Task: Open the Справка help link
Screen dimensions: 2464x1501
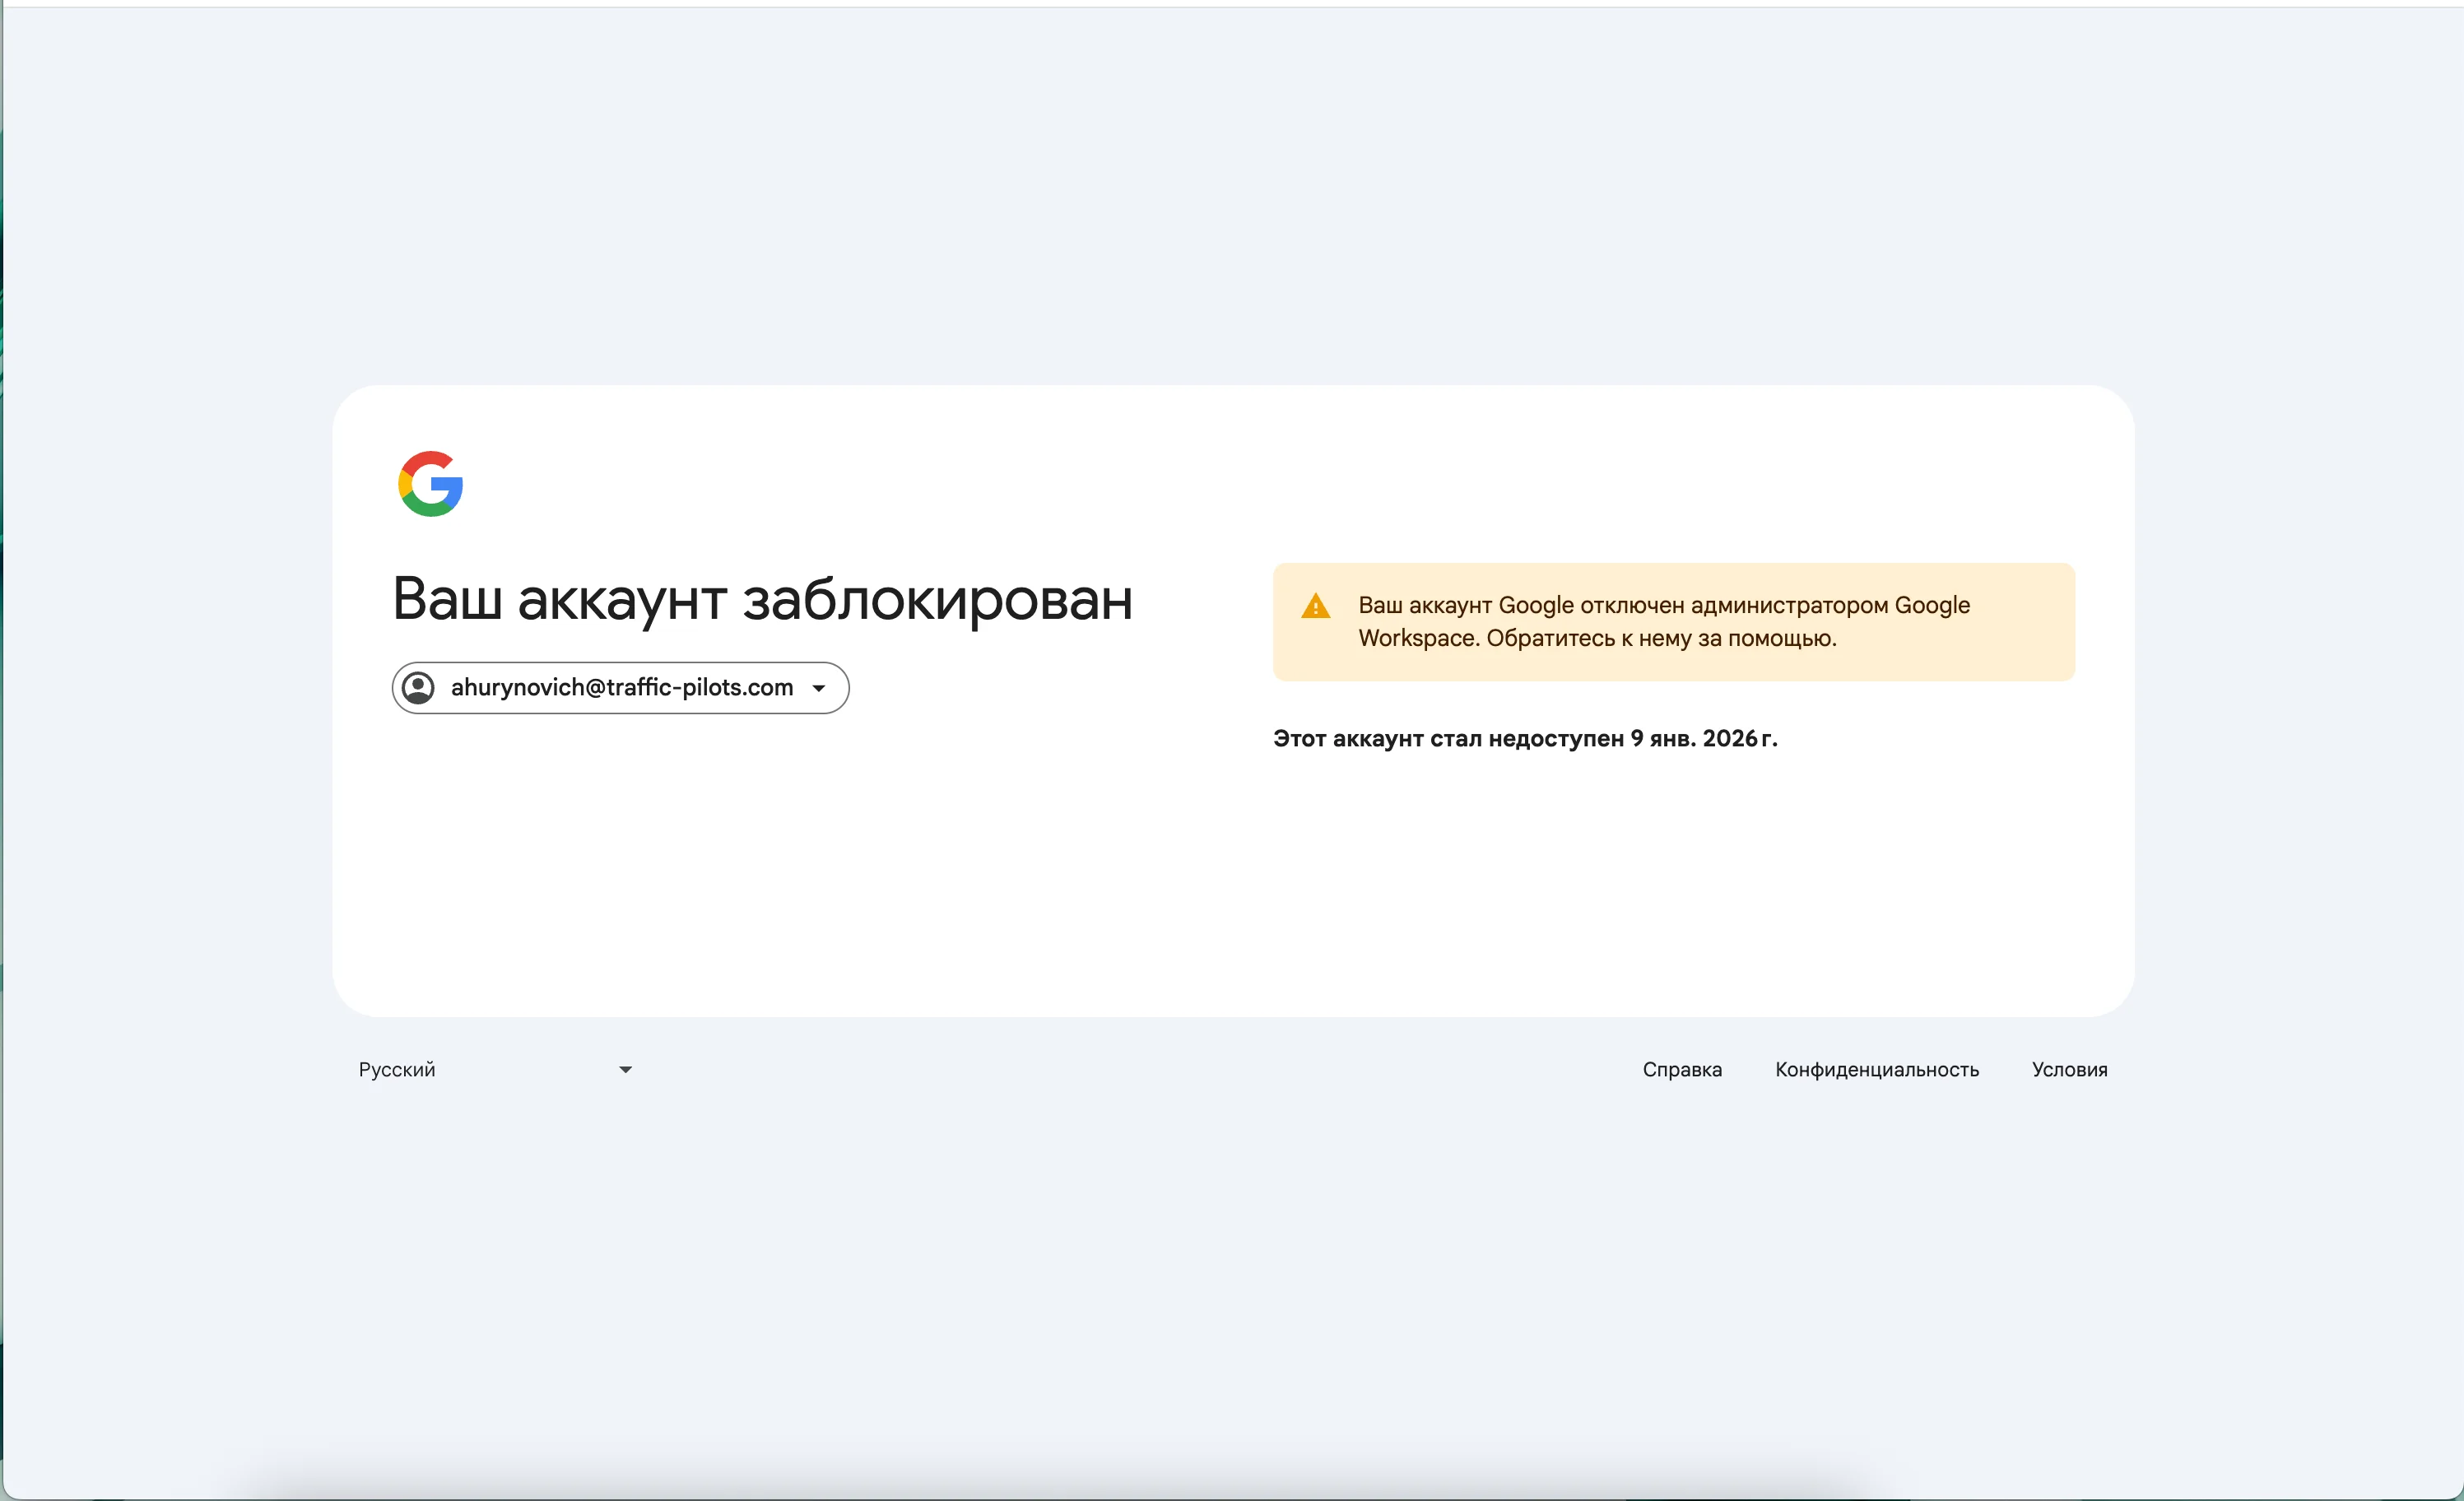Action: [x=1681, y=1070]
